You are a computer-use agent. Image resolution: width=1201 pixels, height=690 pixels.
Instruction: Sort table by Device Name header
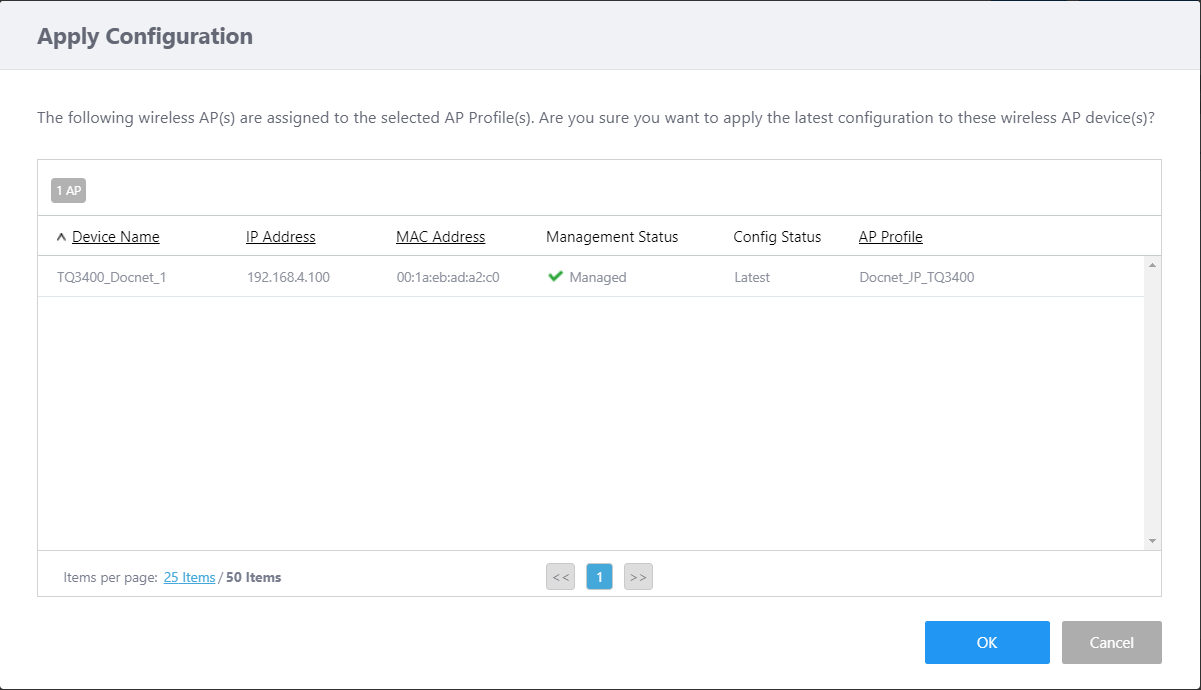click(115, 237)
